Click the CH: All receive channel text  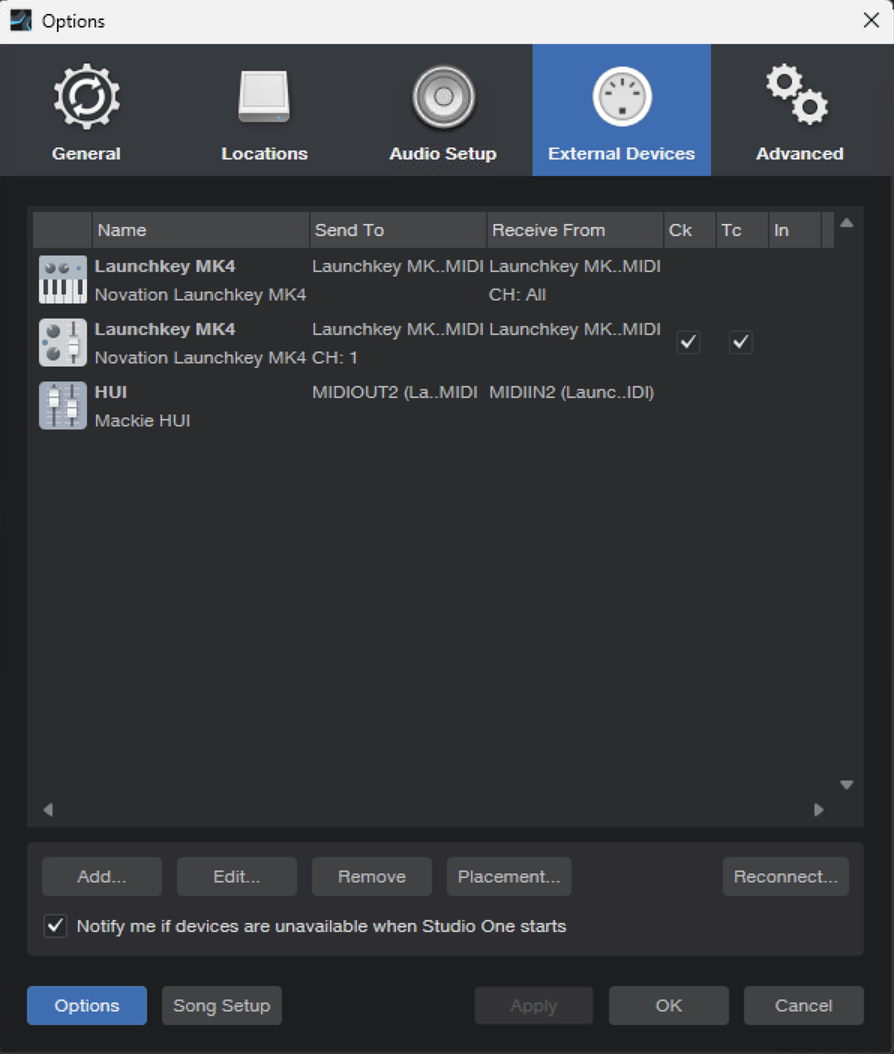(518, 294)
